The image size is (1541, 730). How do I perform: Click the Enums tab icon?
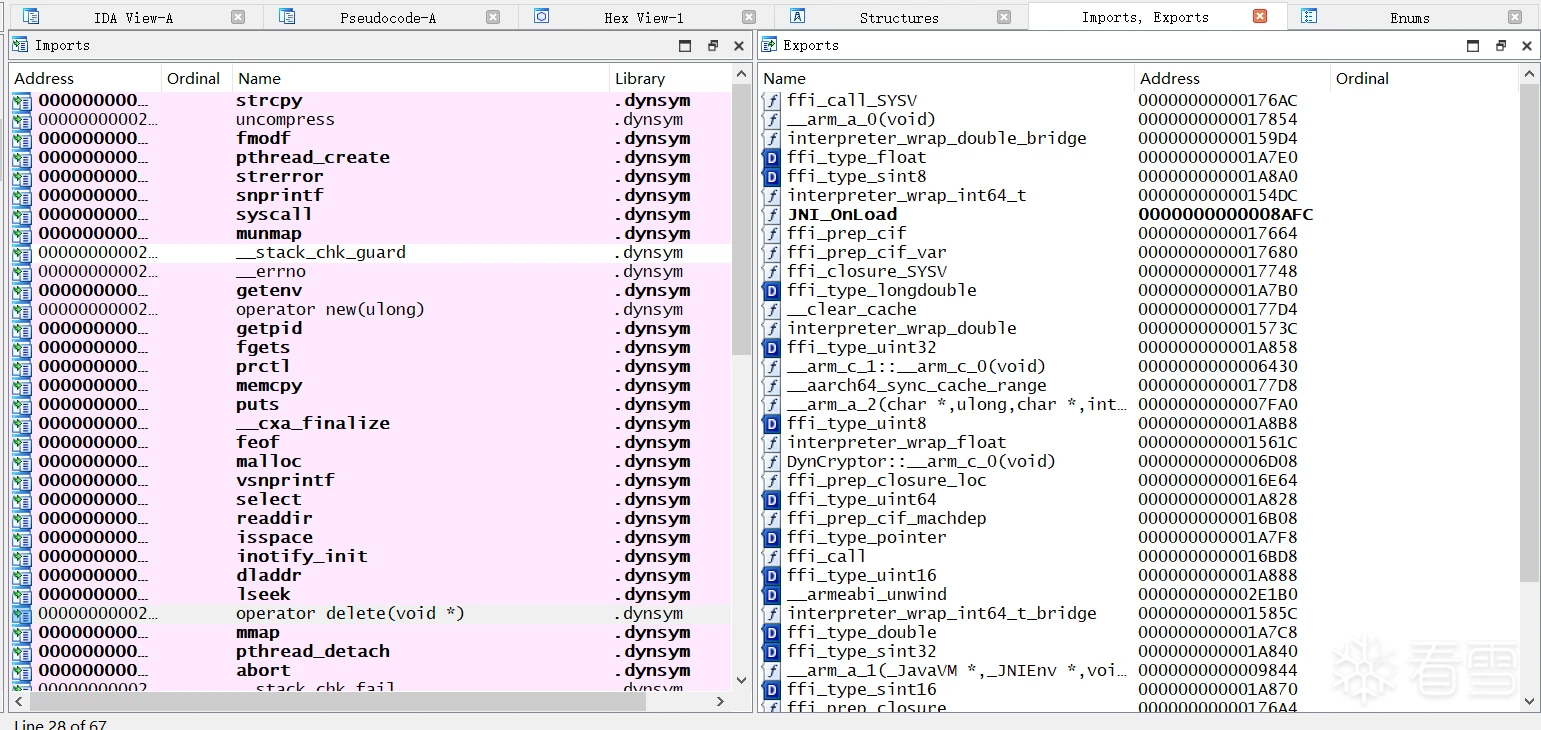coord(1309,17)
